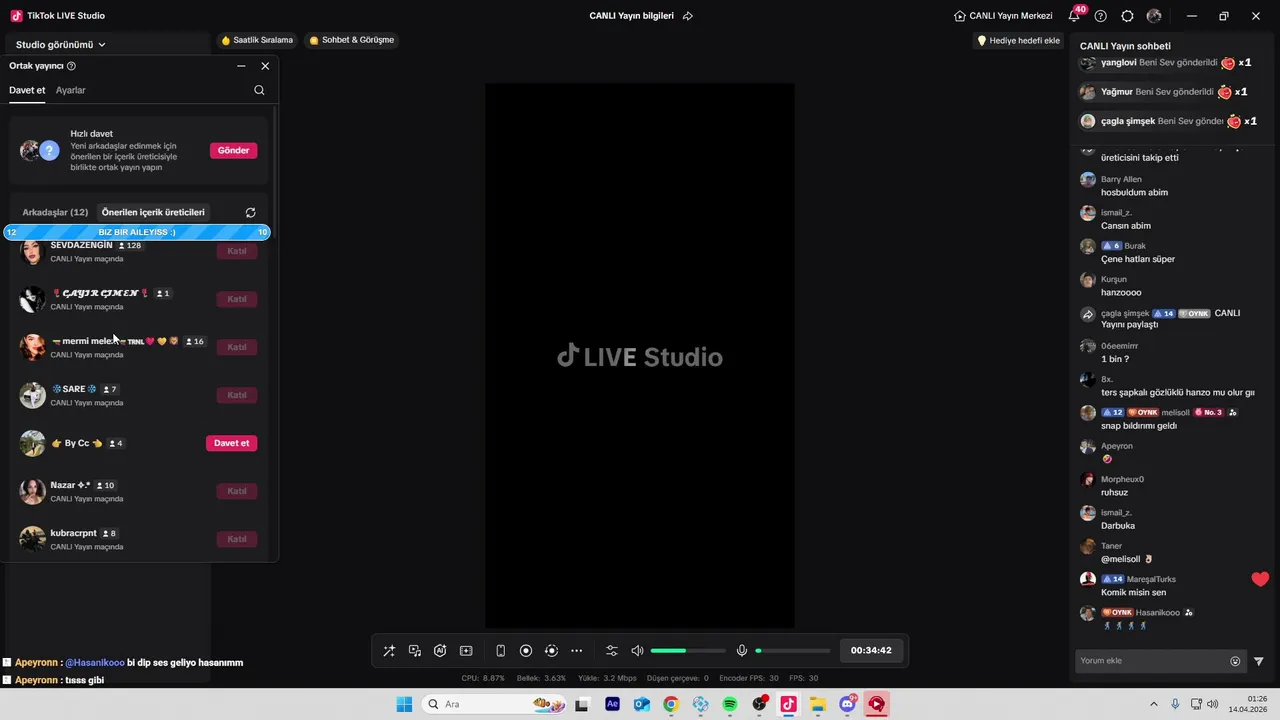Open the Saatlik Sıralama ranking
This screenshot has width=1280, height=720.
tap(257, 40)
